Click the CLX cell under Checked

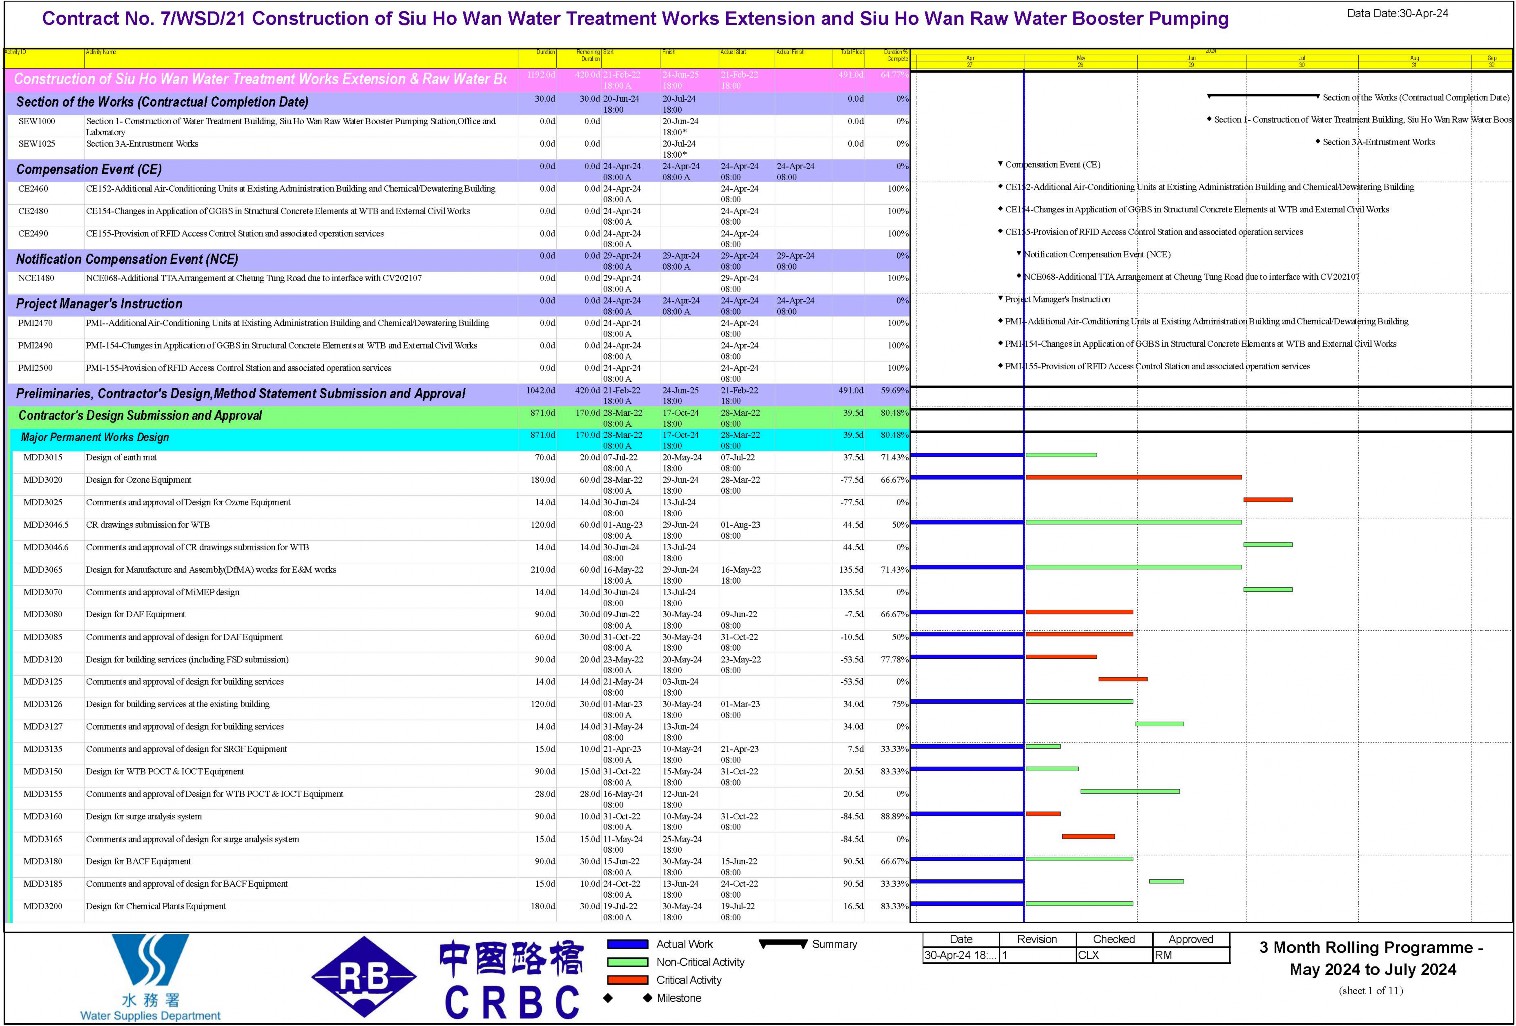tap(1114, 956)
